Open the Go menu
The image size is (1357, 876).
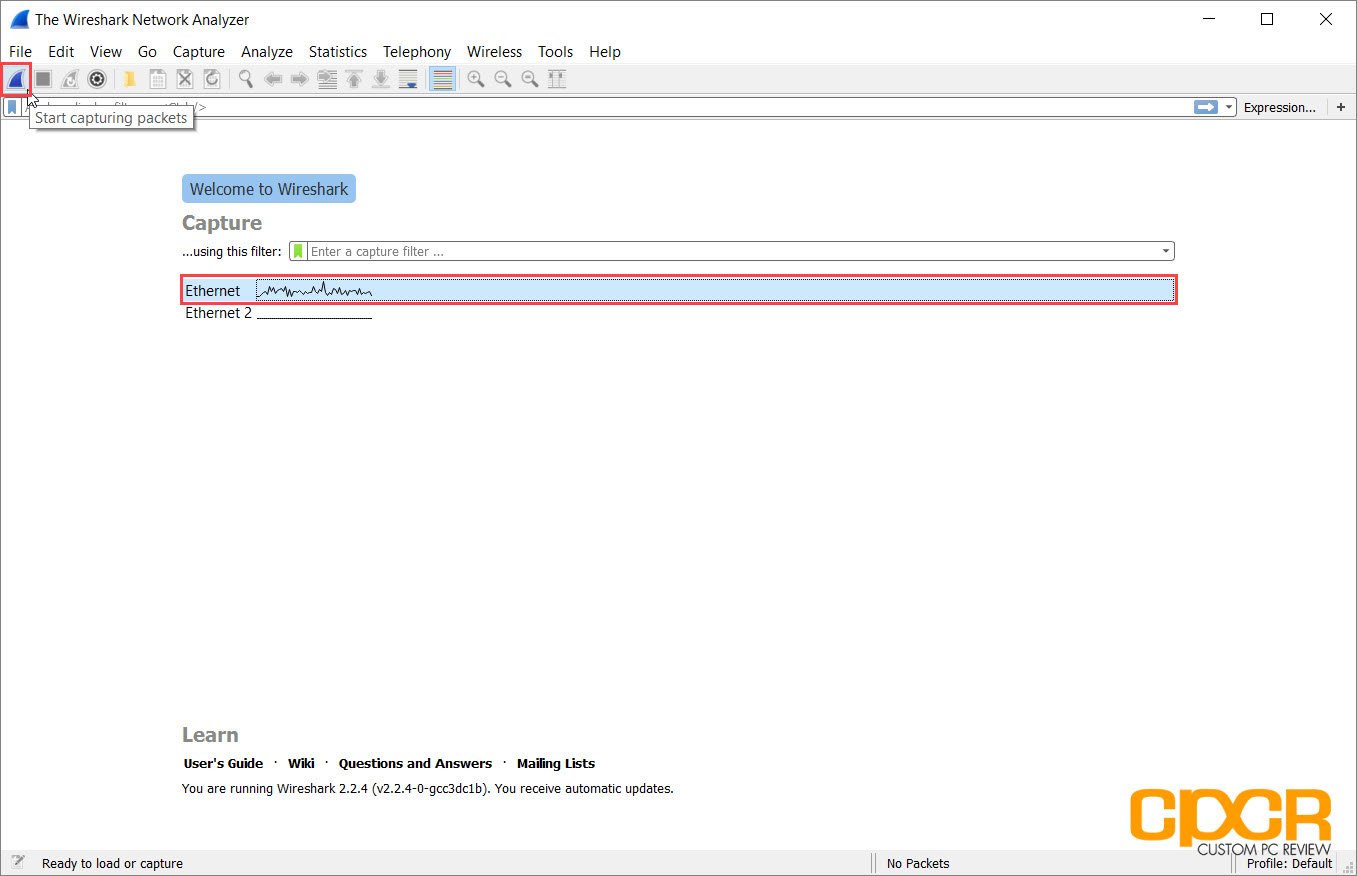pos(148,52)
